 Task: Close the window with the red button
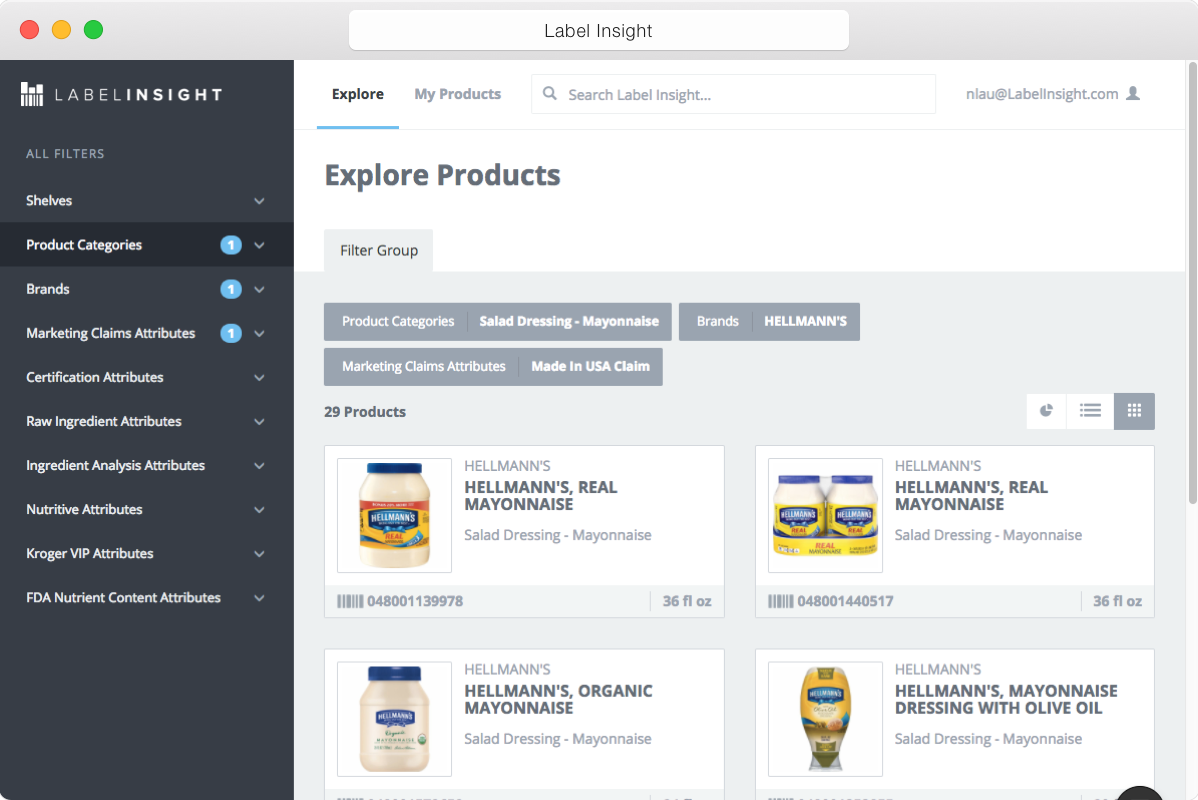coord(30,30)
